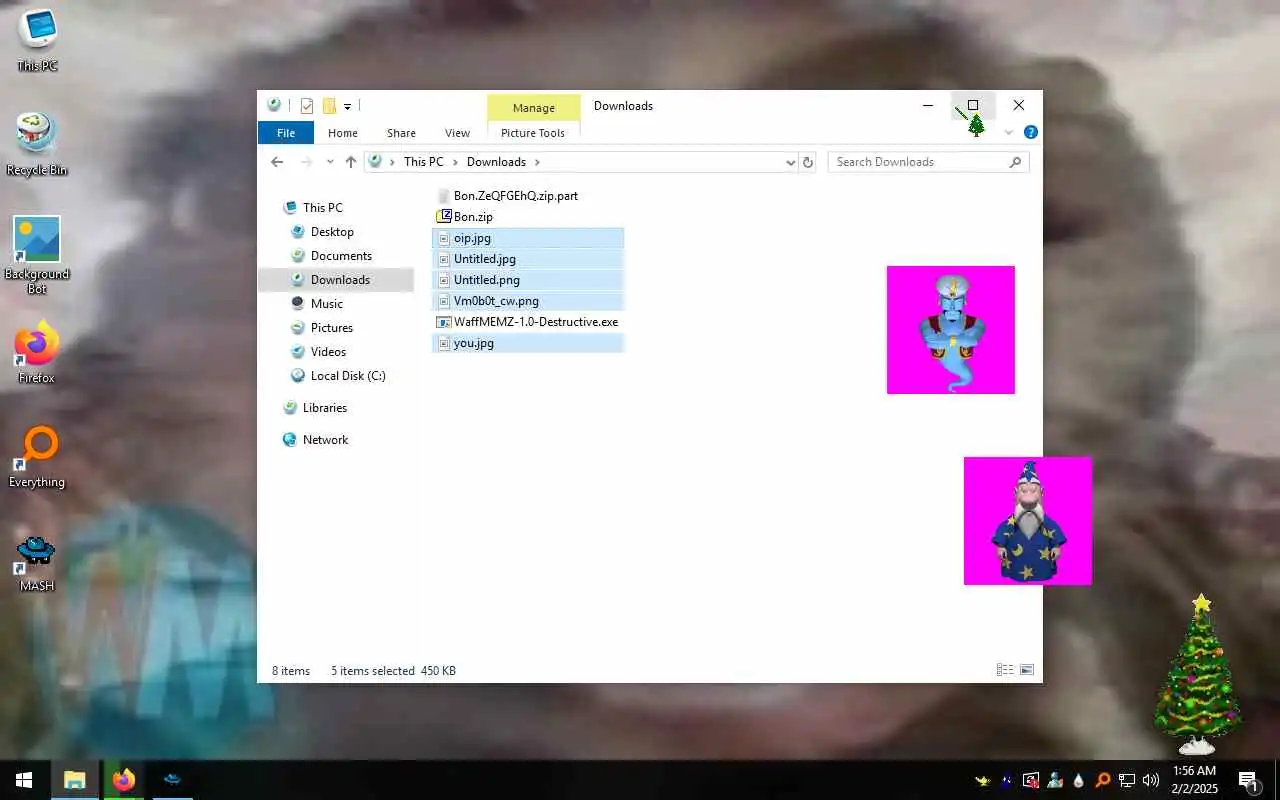Image resolution: width=1280 pixels, height=800 pixels.
Task: Open Desktop in the navigation pane
Action: click(332, 232)
